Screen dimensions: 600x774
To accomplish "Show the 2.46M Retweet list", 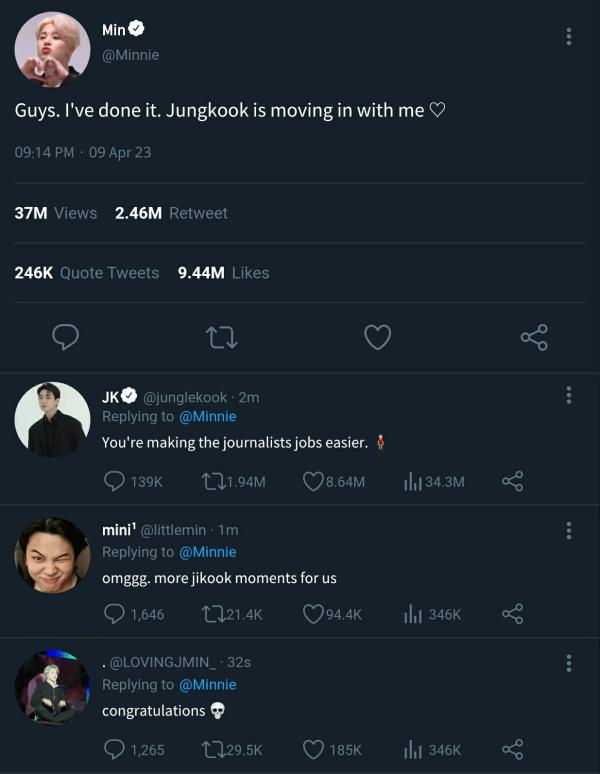I will click(x=171, y=213).
